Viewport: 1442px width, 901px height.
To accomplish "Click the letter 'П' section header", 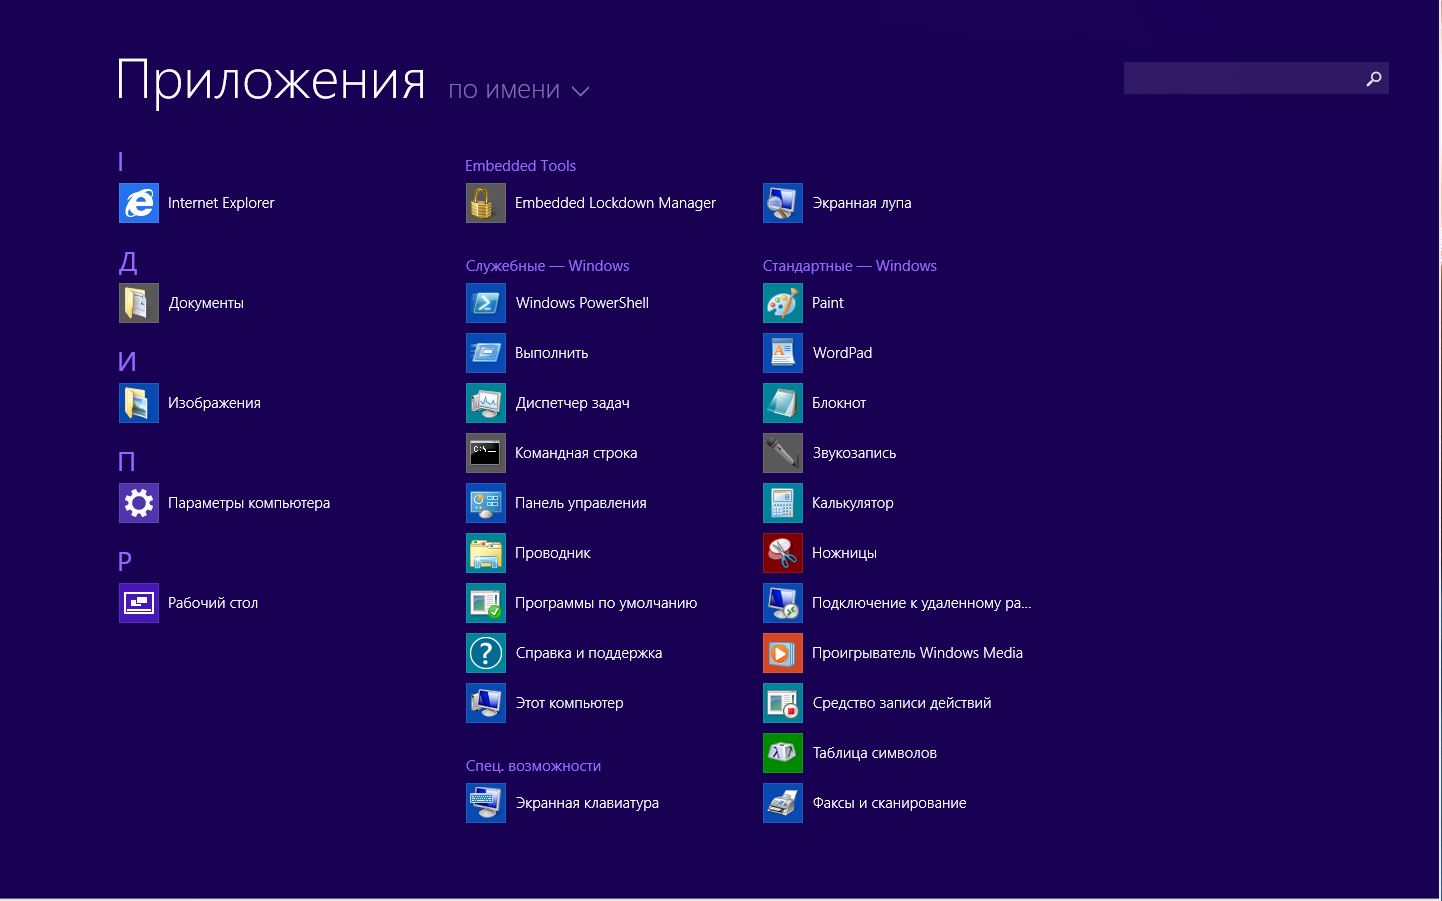I will point(127,462).
